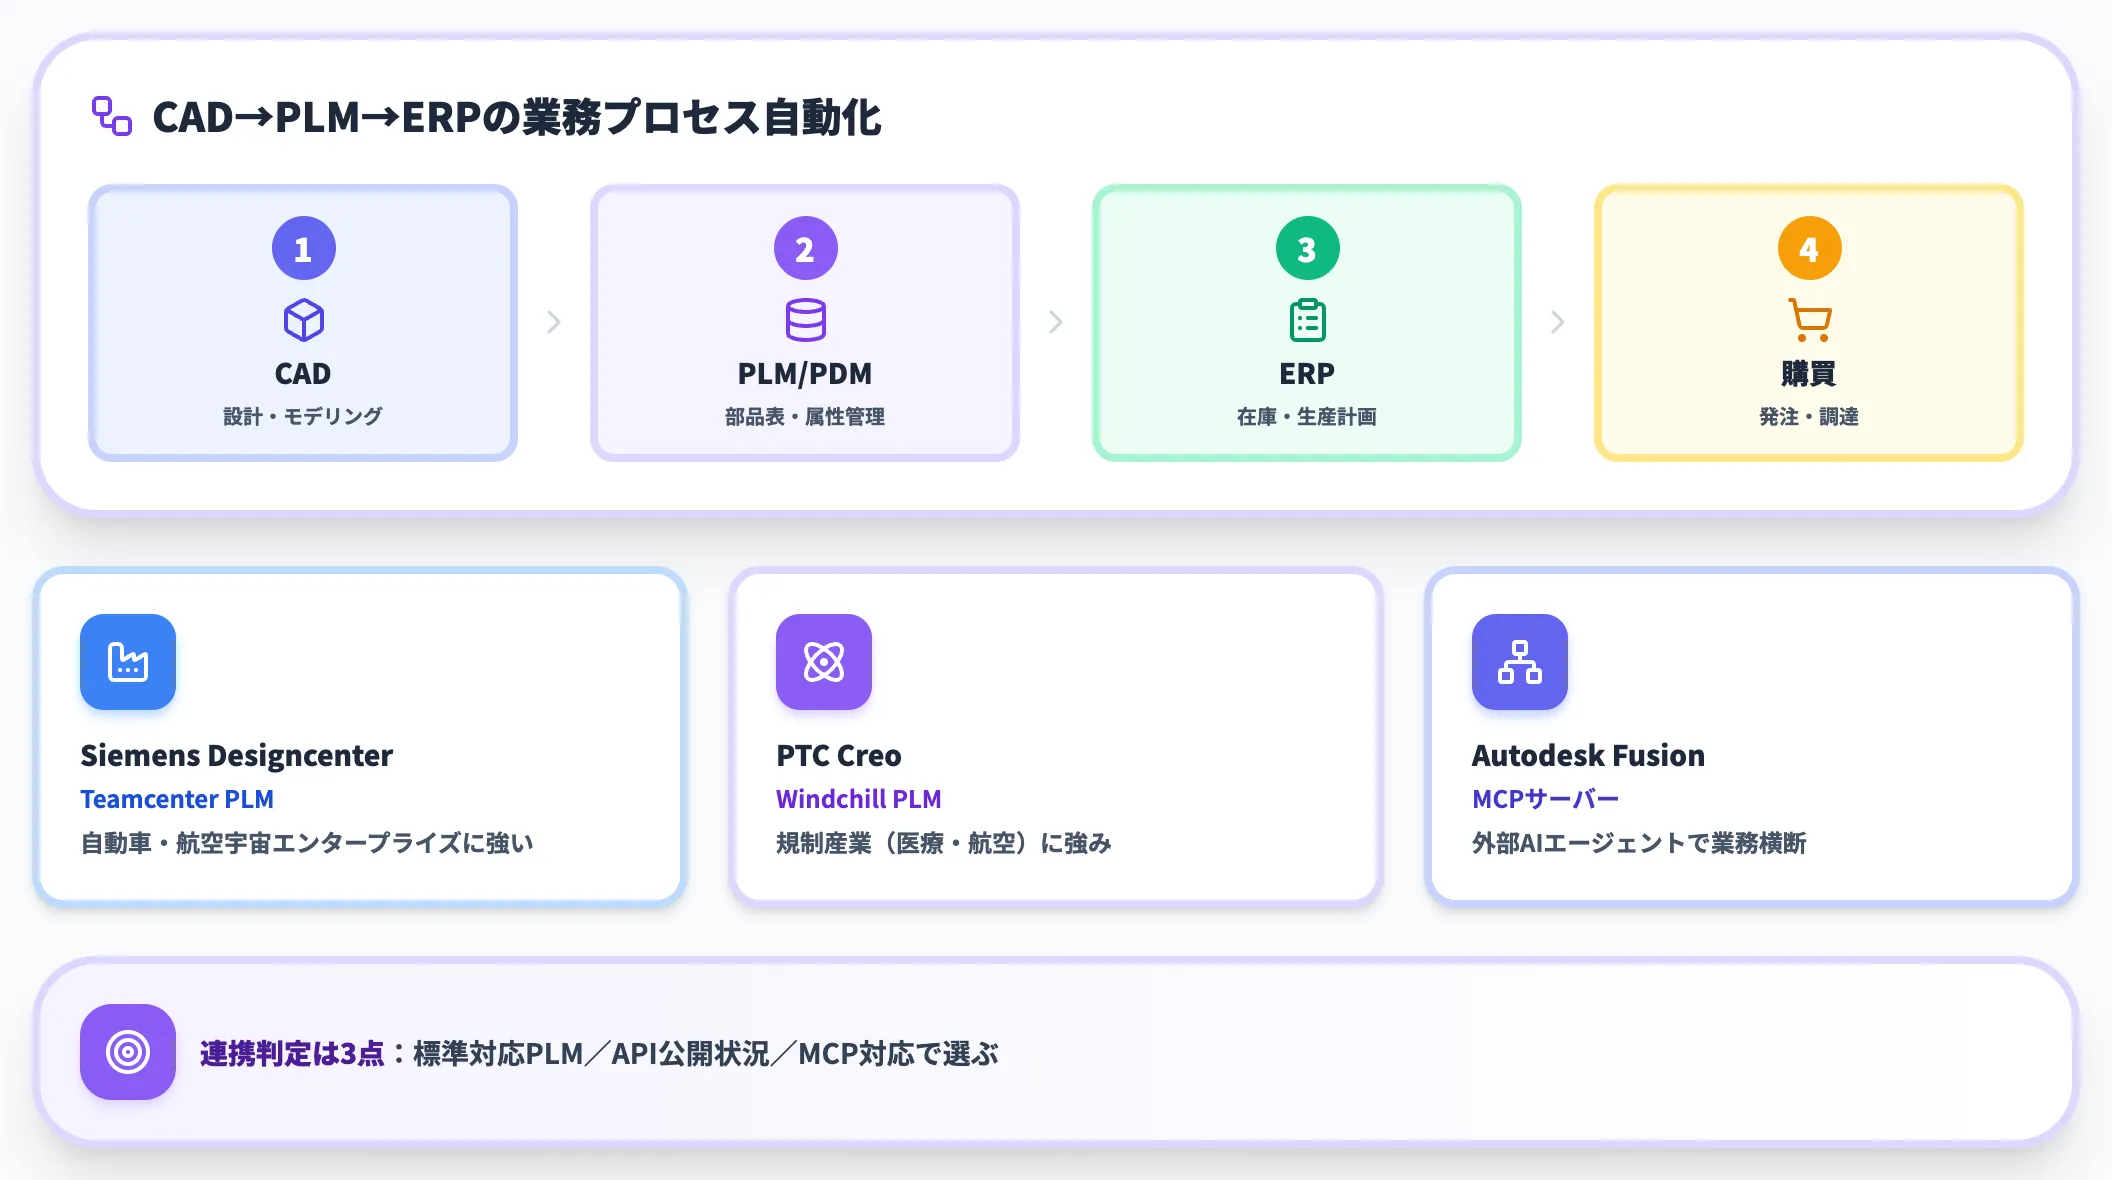
Task: Click the CAD cube icon
Action: click(x=304, y=320)
